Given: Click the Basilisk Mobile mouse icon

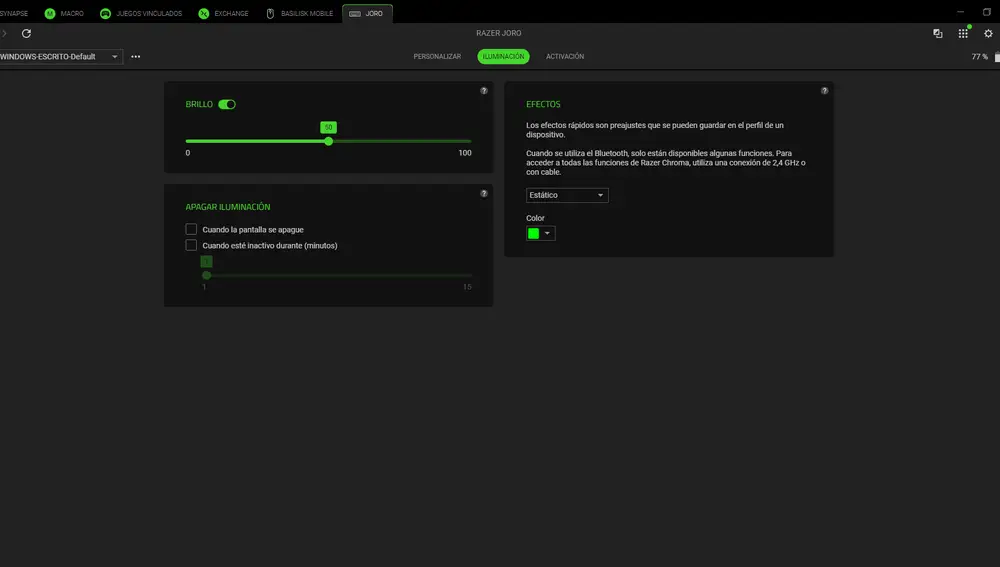Looking at the screenshot, I should (270, 13).
